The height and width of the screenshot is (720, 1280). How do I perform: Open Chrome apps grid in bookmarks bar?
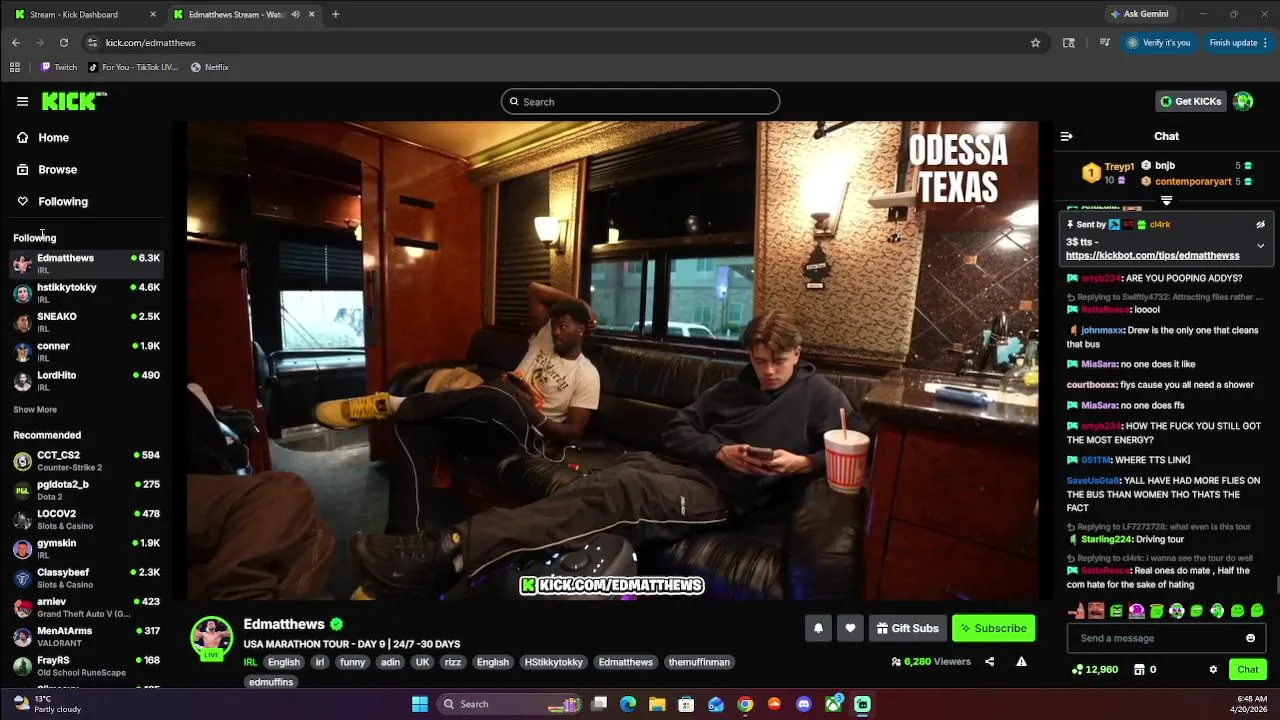point(15,67)
